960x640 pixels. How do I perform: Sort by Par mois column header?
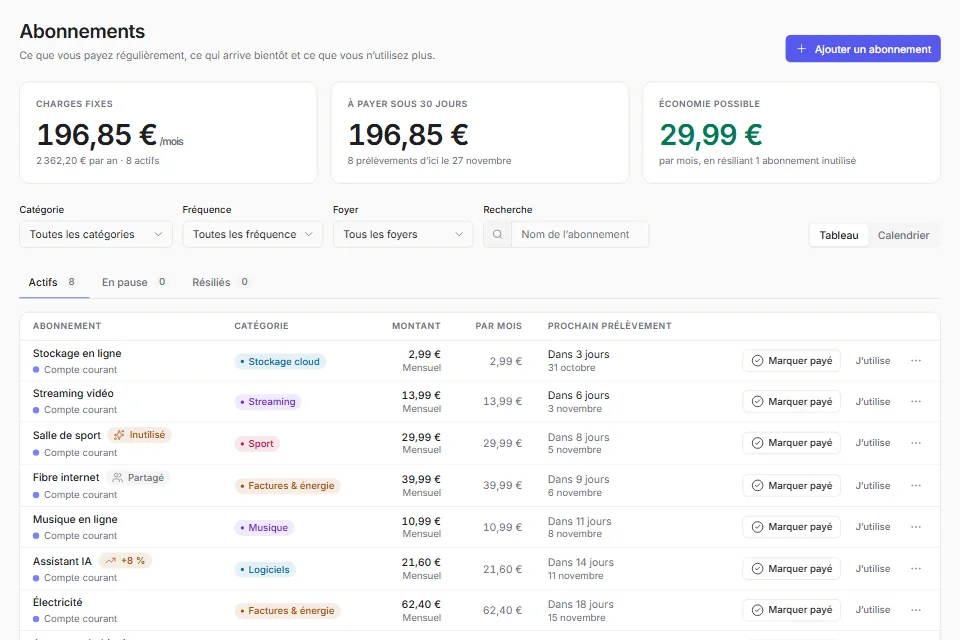(x=498, y=326)
